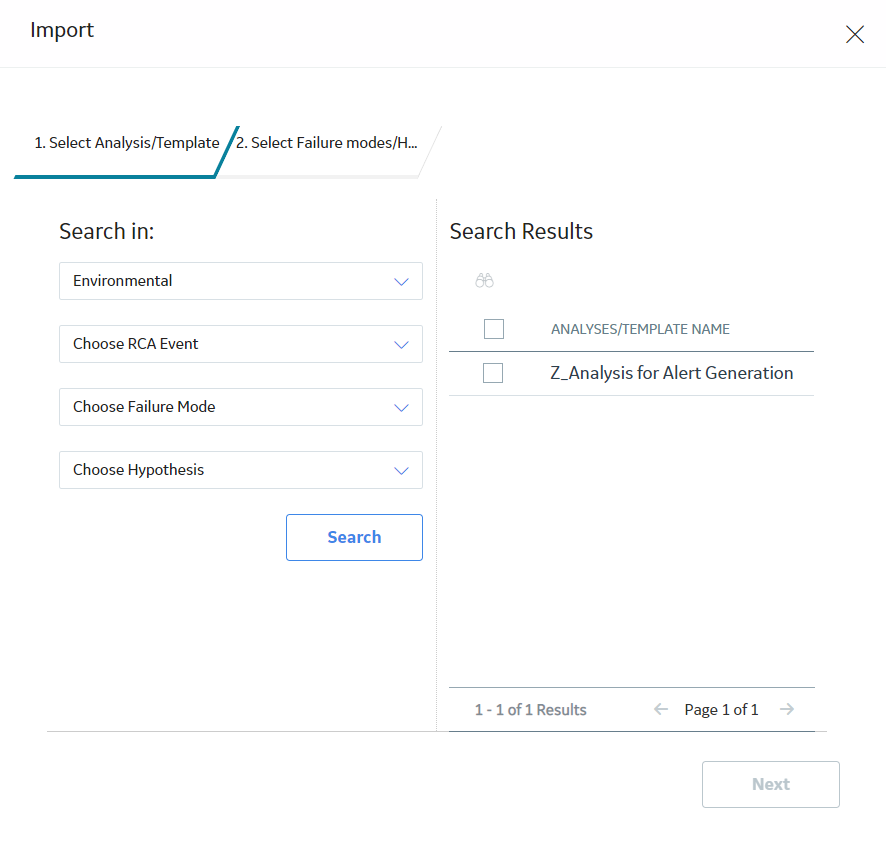
Task: Click the binoculars search icon in results
Action: pos(484,280)
